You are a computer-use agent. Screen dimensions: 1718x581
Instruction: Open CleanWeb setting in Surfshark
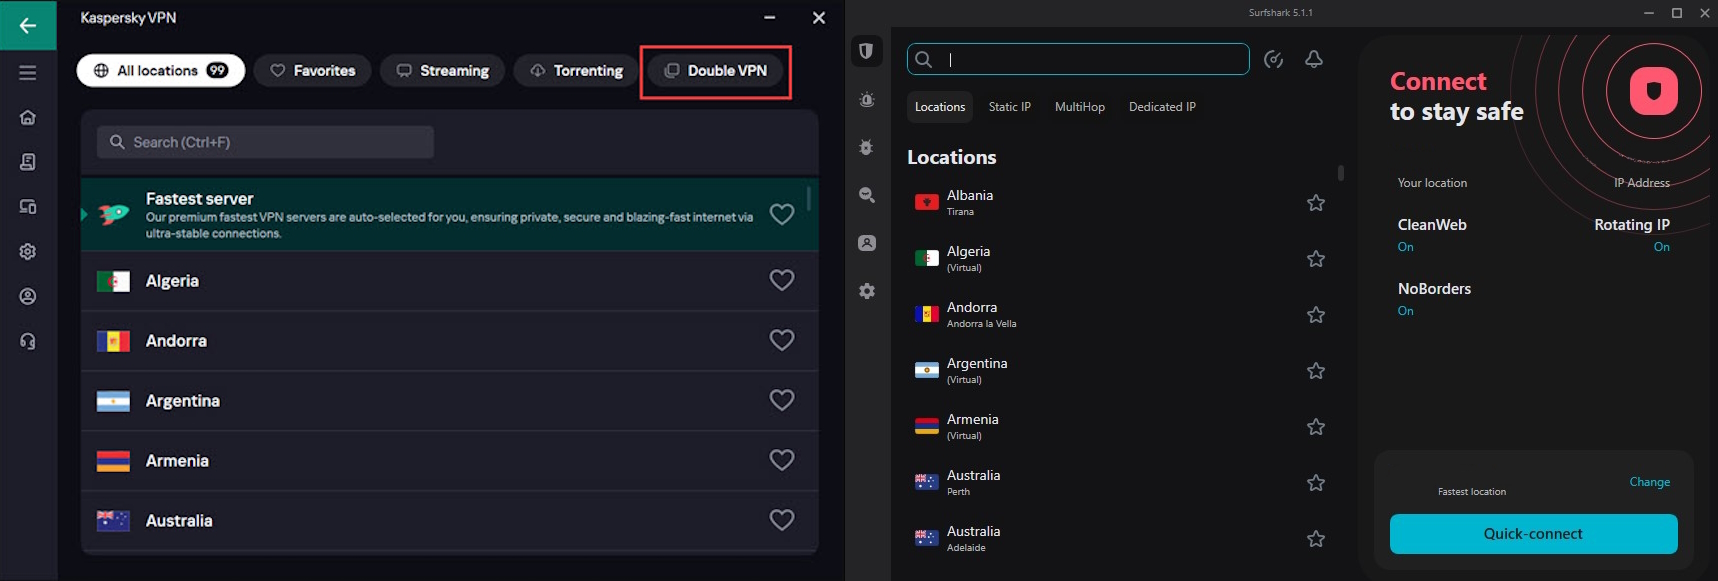(1432, 234)
